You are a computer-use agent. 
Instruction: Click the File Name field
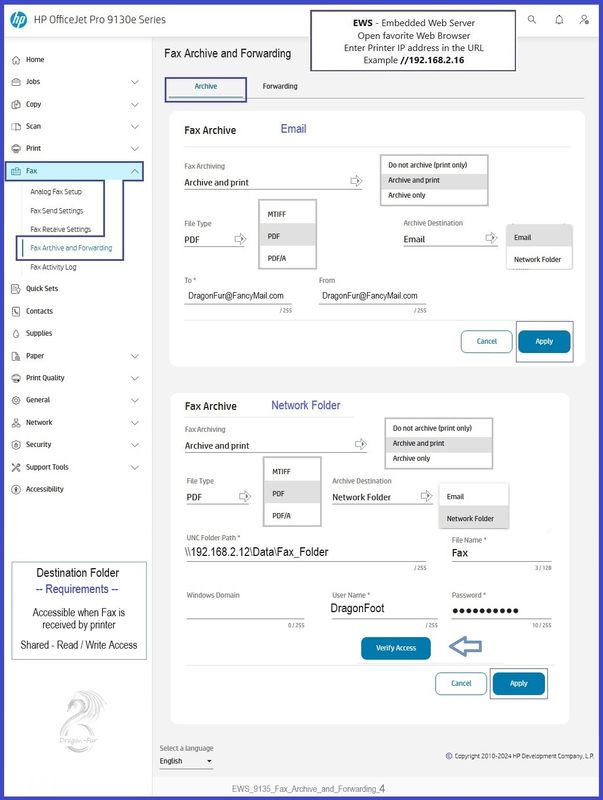pyautogui.click(x=501, y=553)
